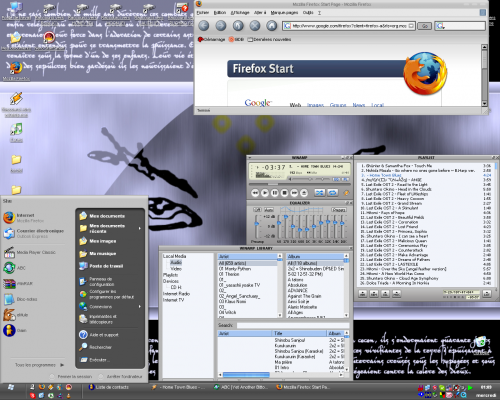
Task: Click the equalizer Preamp slider
Action: coord(256,226)
